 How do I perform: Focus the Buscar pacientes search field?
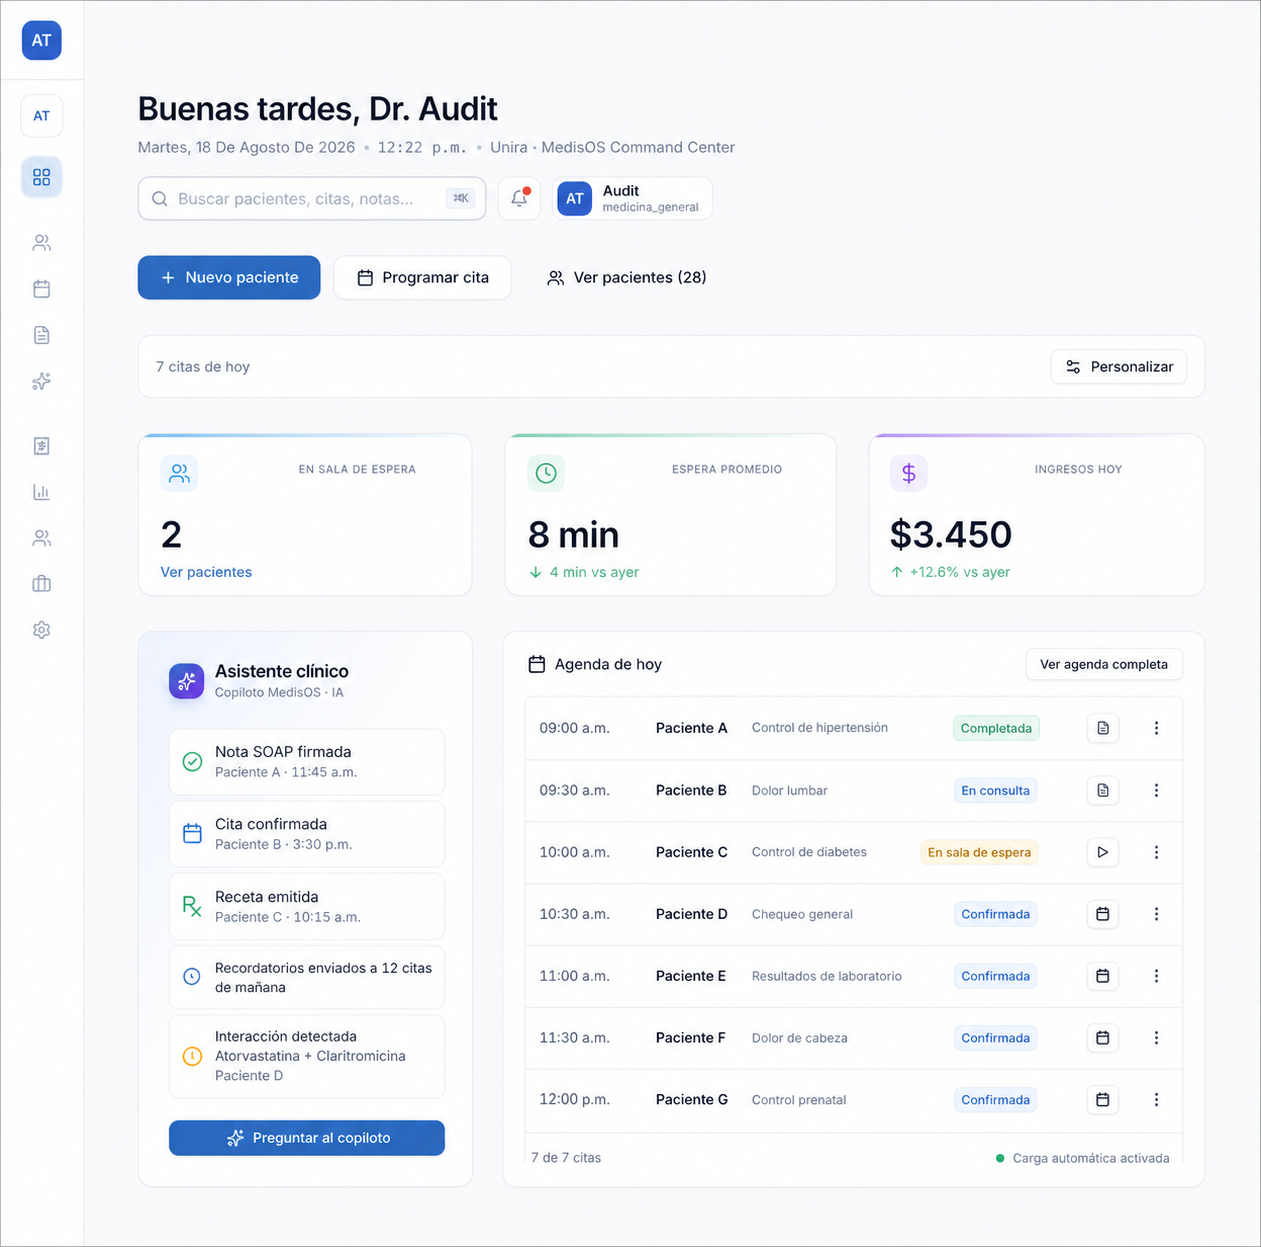click(312, 198)
